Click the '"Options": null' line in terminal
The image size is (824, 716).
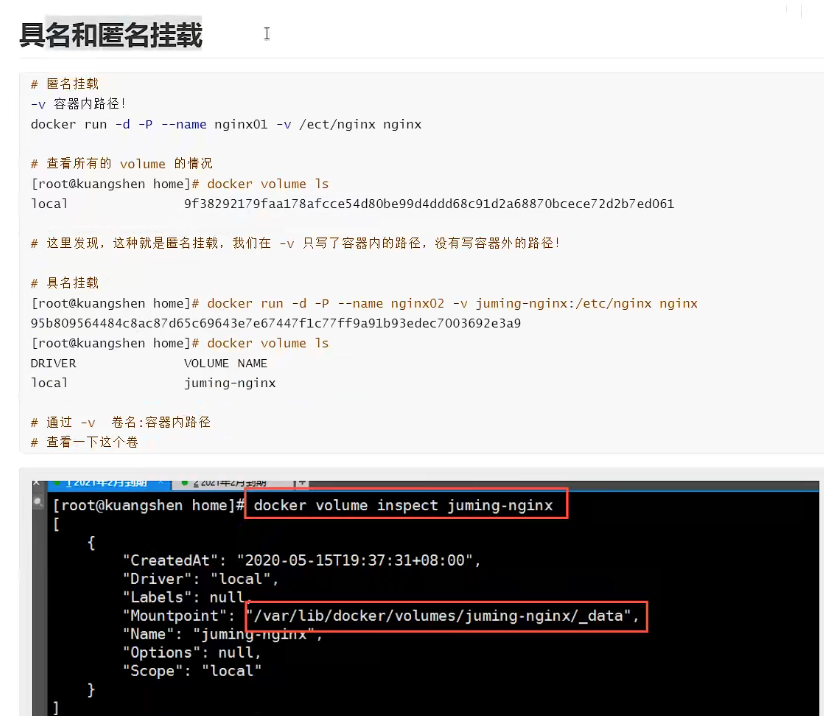pyautogui.click(x=192, y=652)
